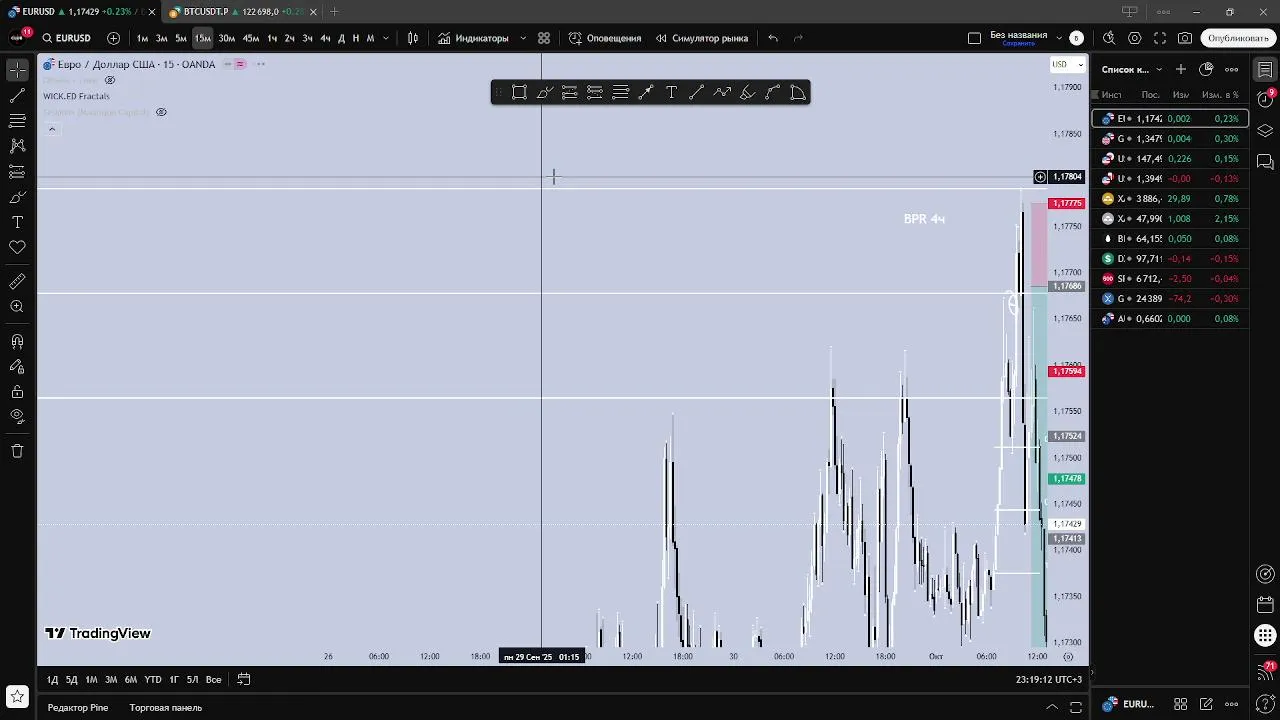Screen dimensions: 1280x720
Task: Open the alerts clock icon in right sidebar
Action: pyautogui.click(x=1265, y=100)
